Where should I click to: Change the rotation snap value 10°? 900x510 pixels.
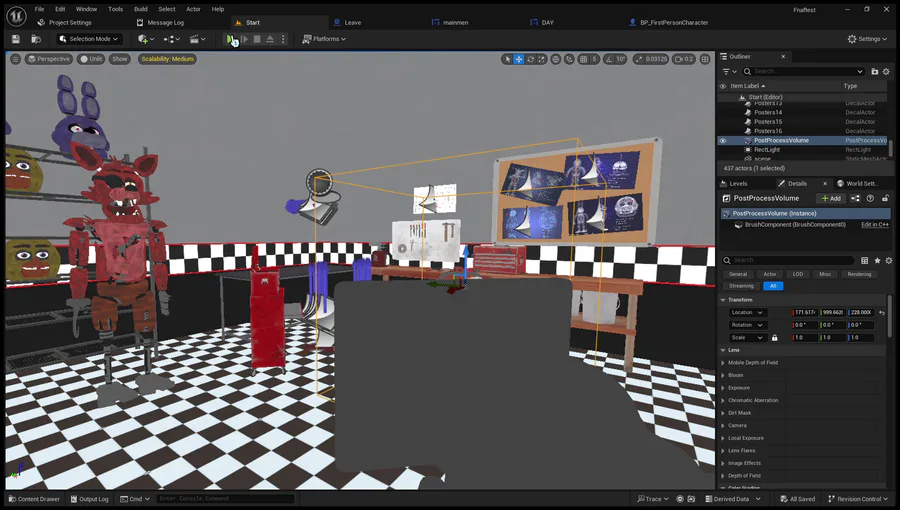click(x=621, y=59)
